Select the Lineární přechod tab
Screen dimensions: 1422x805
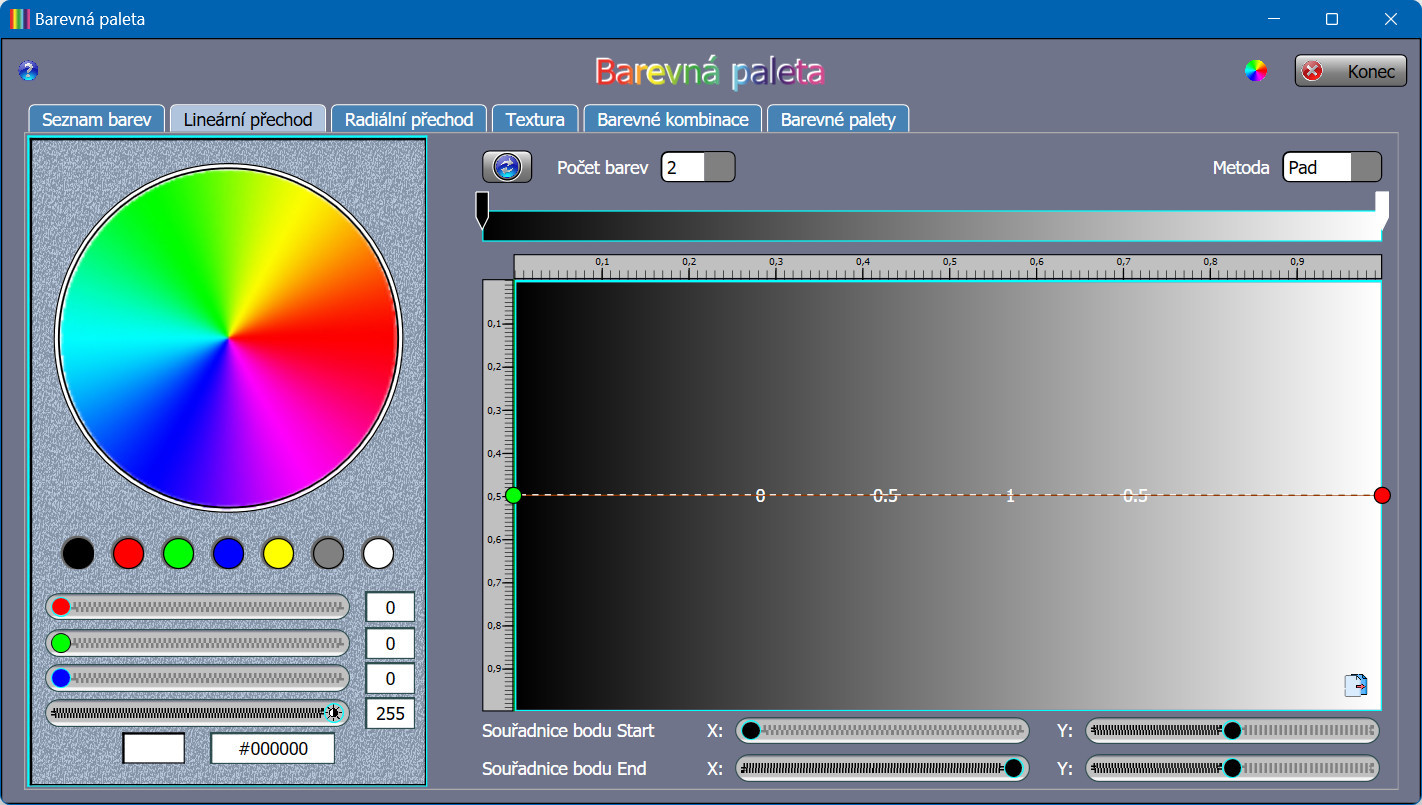tap(248, 119)
